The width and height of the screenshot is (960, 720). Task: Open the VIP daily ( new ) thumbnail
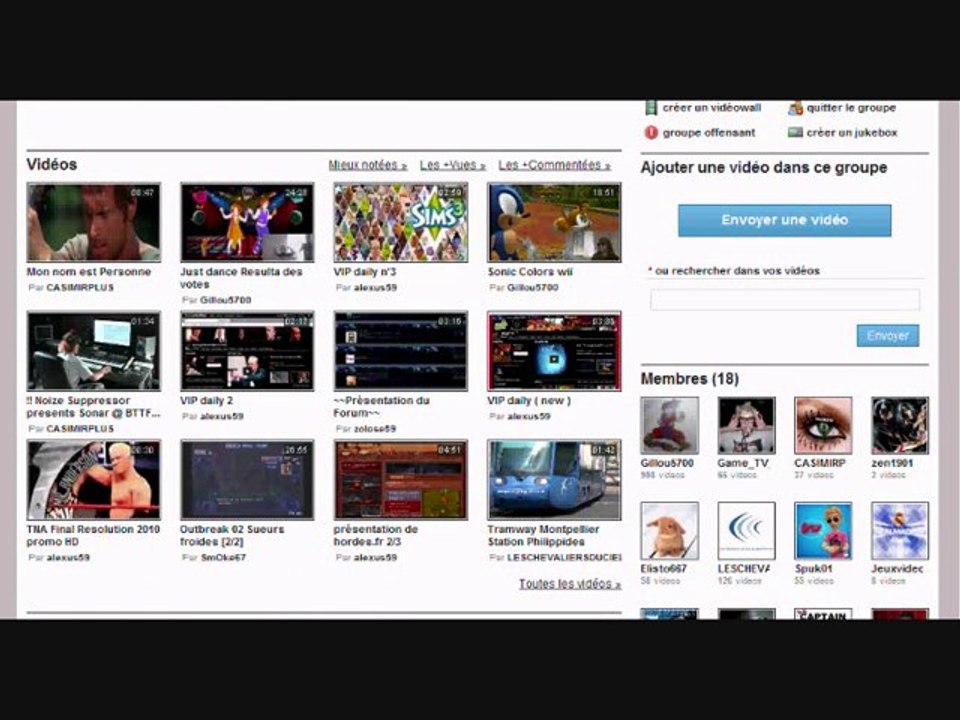[x=554, y=351]
